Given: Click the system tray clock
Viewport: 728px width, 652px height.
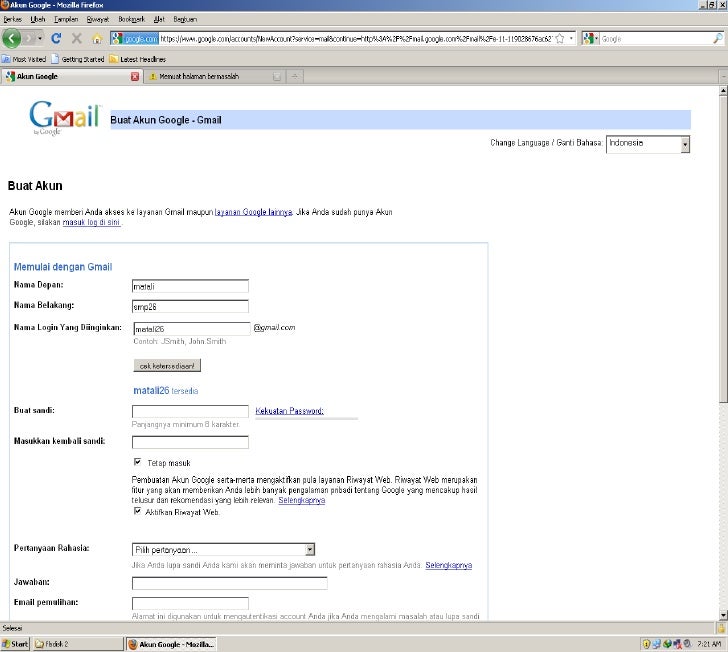Looking at the screenshot, I should pyautogui.click(x=709, y=644).
